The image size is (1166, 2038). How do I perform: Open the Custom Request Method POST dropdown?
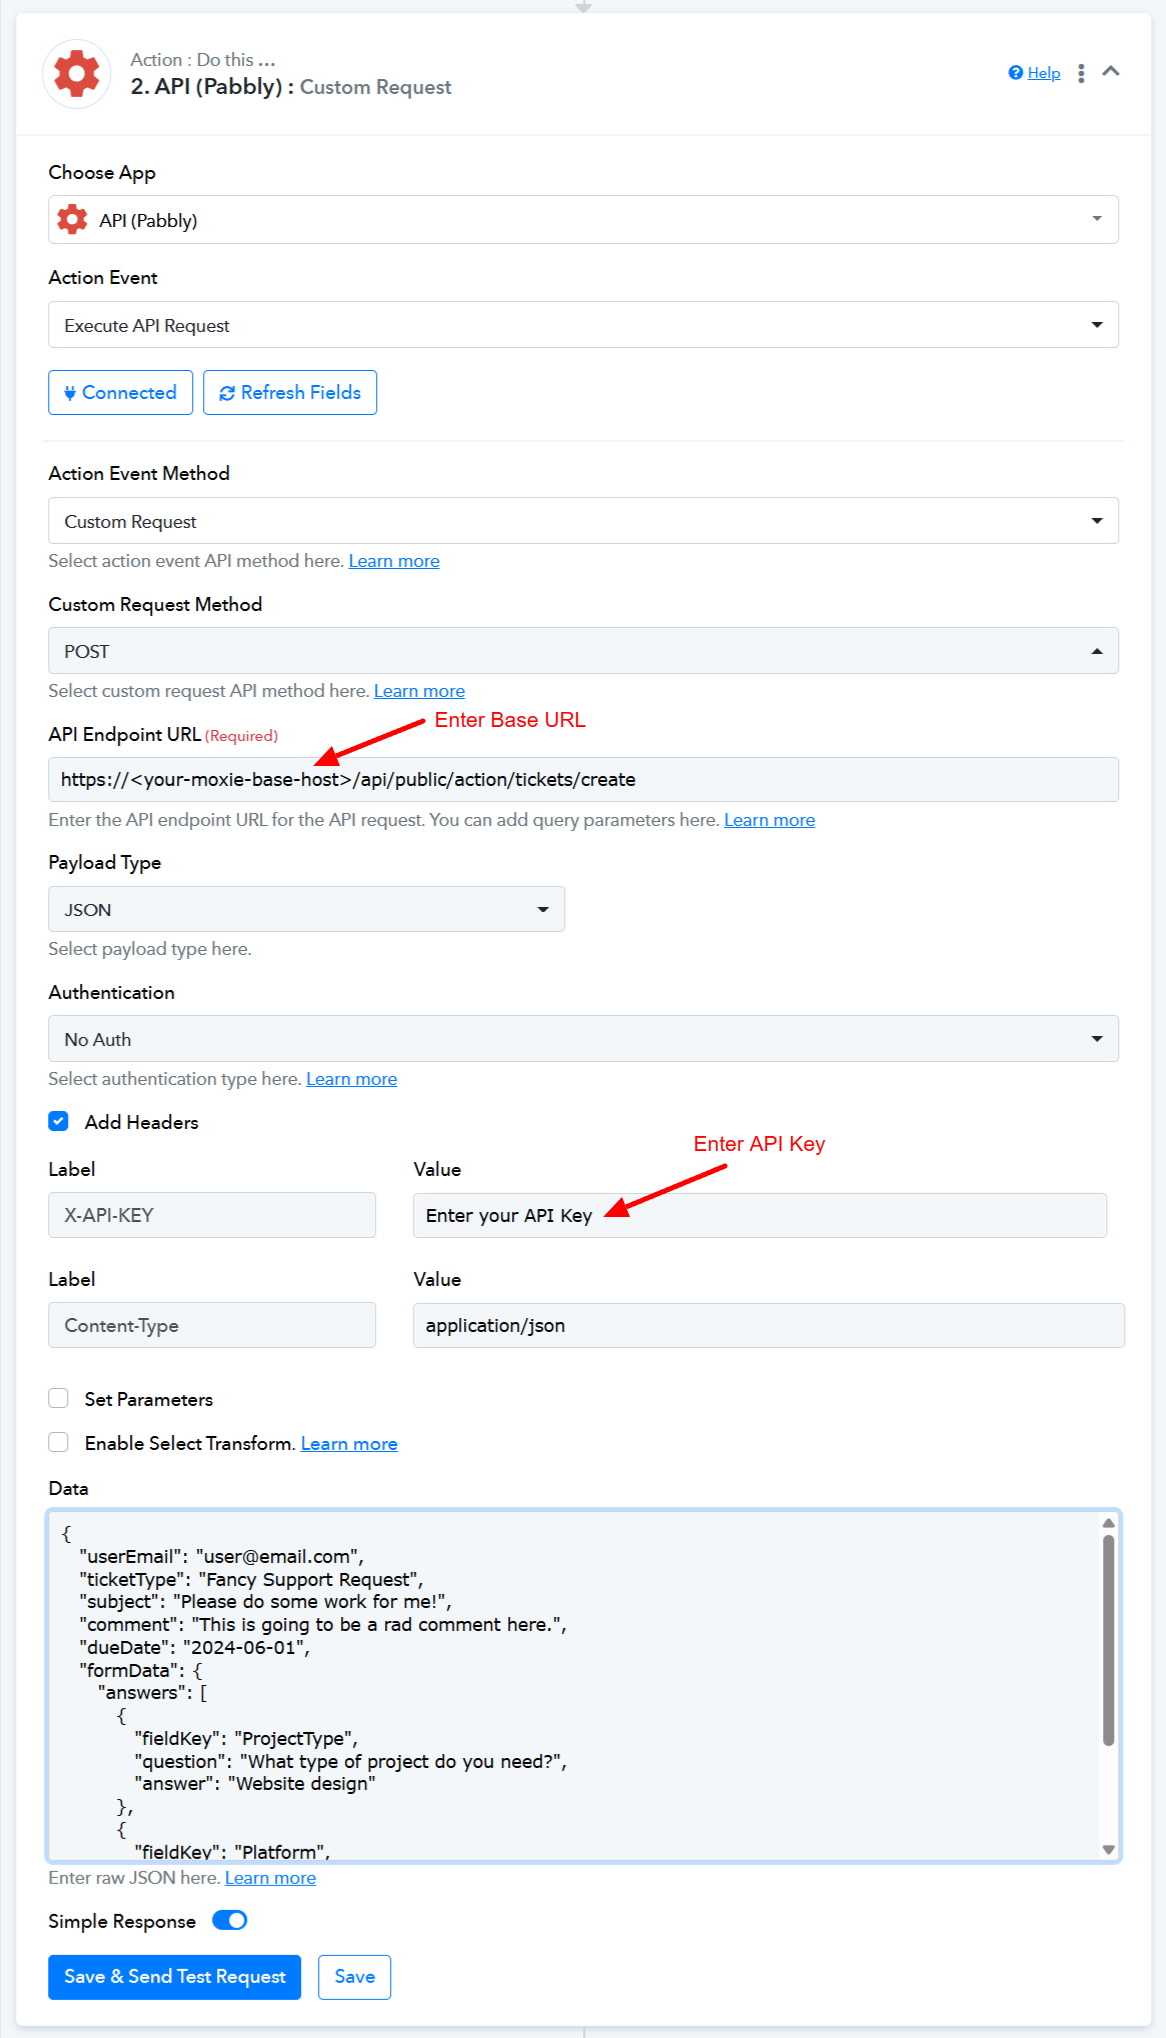[x=583, y=651]
